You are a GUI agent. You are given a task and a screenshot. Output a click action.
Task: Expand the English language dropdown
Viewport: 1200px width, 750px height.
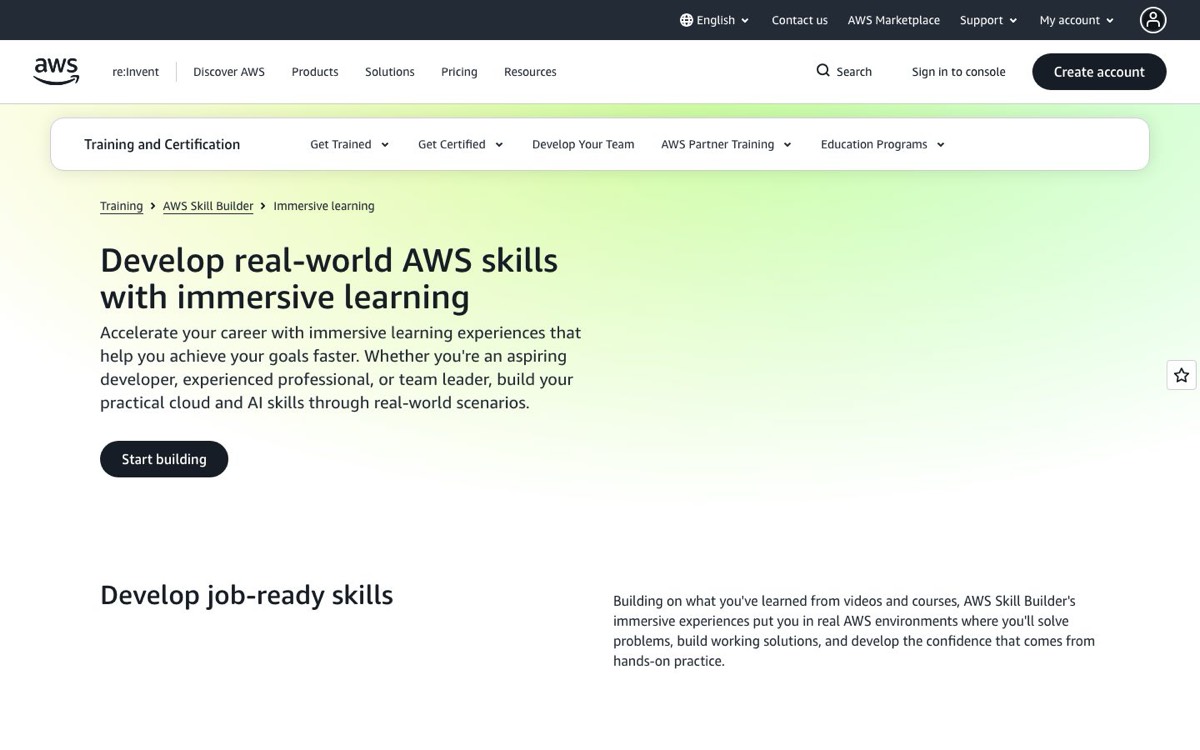[714, 20]
